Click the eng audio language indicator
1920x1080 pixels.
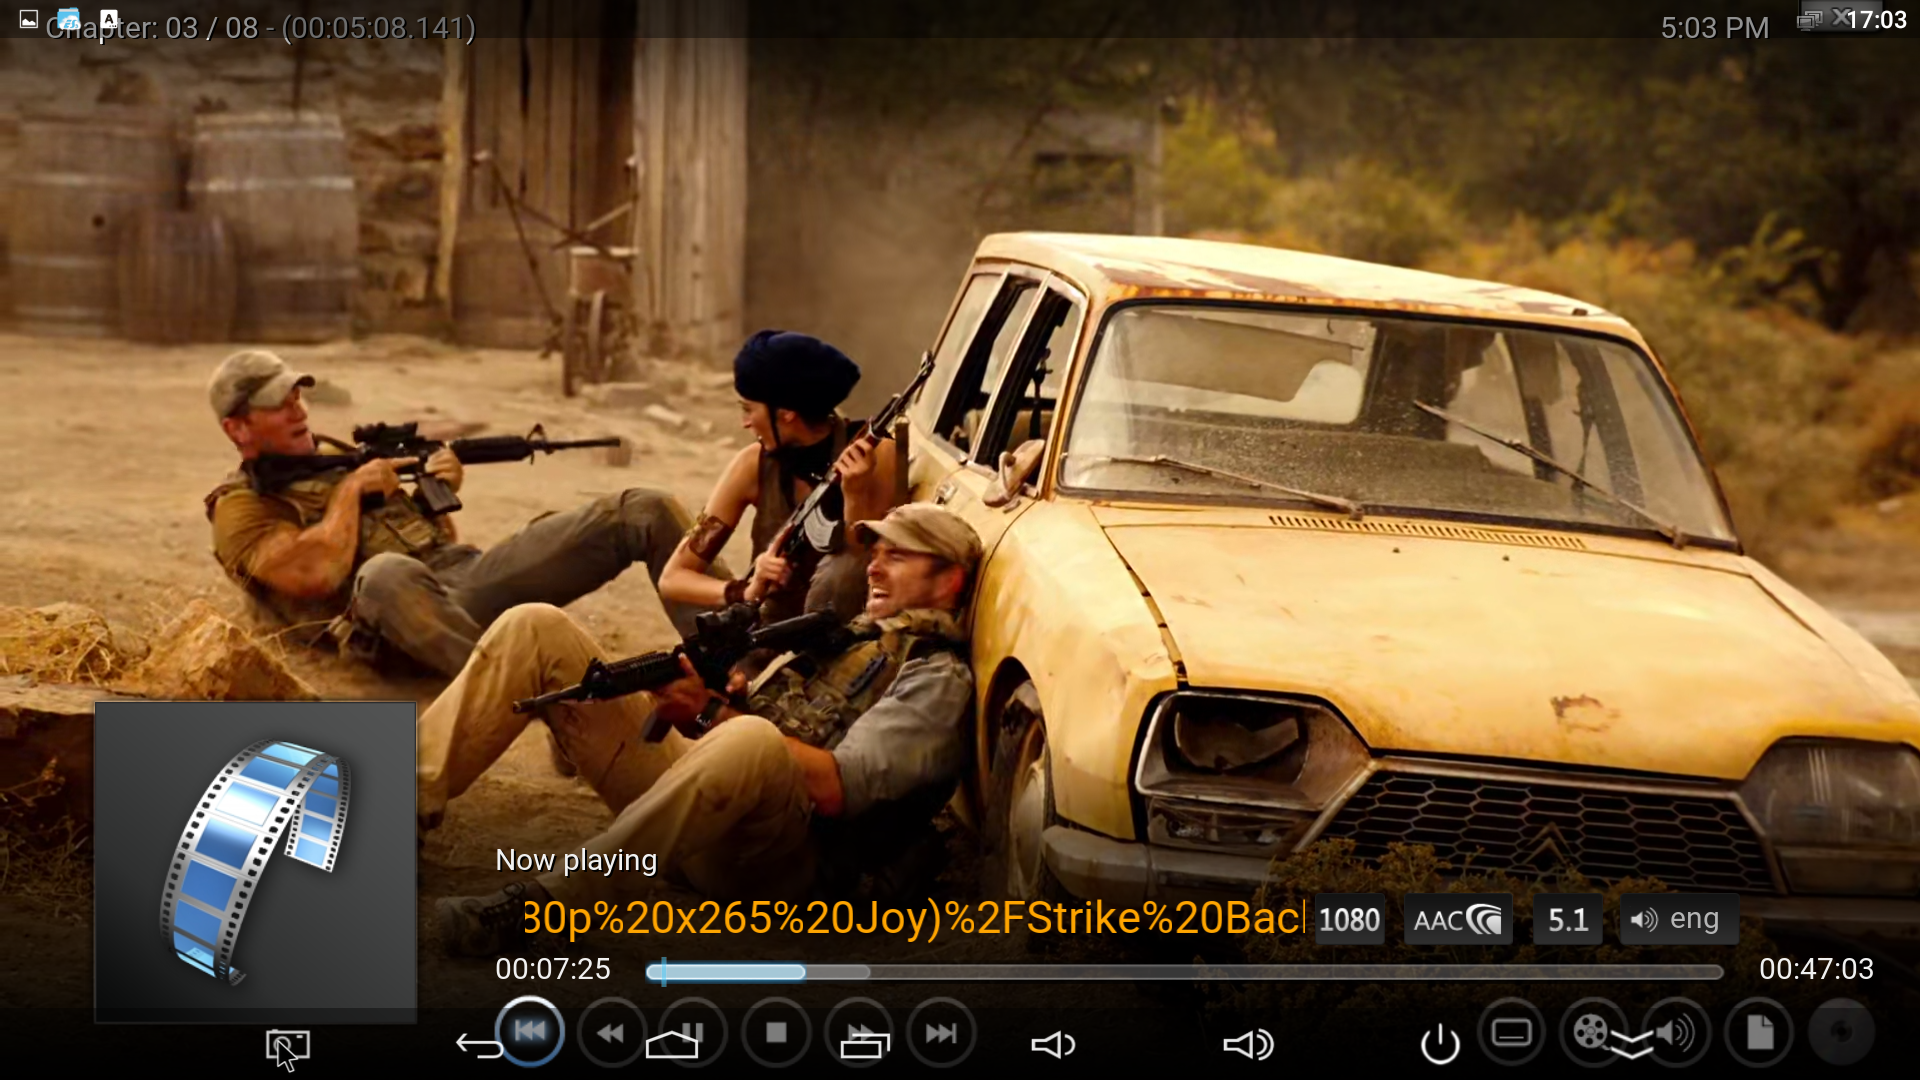click(1677, 919)
